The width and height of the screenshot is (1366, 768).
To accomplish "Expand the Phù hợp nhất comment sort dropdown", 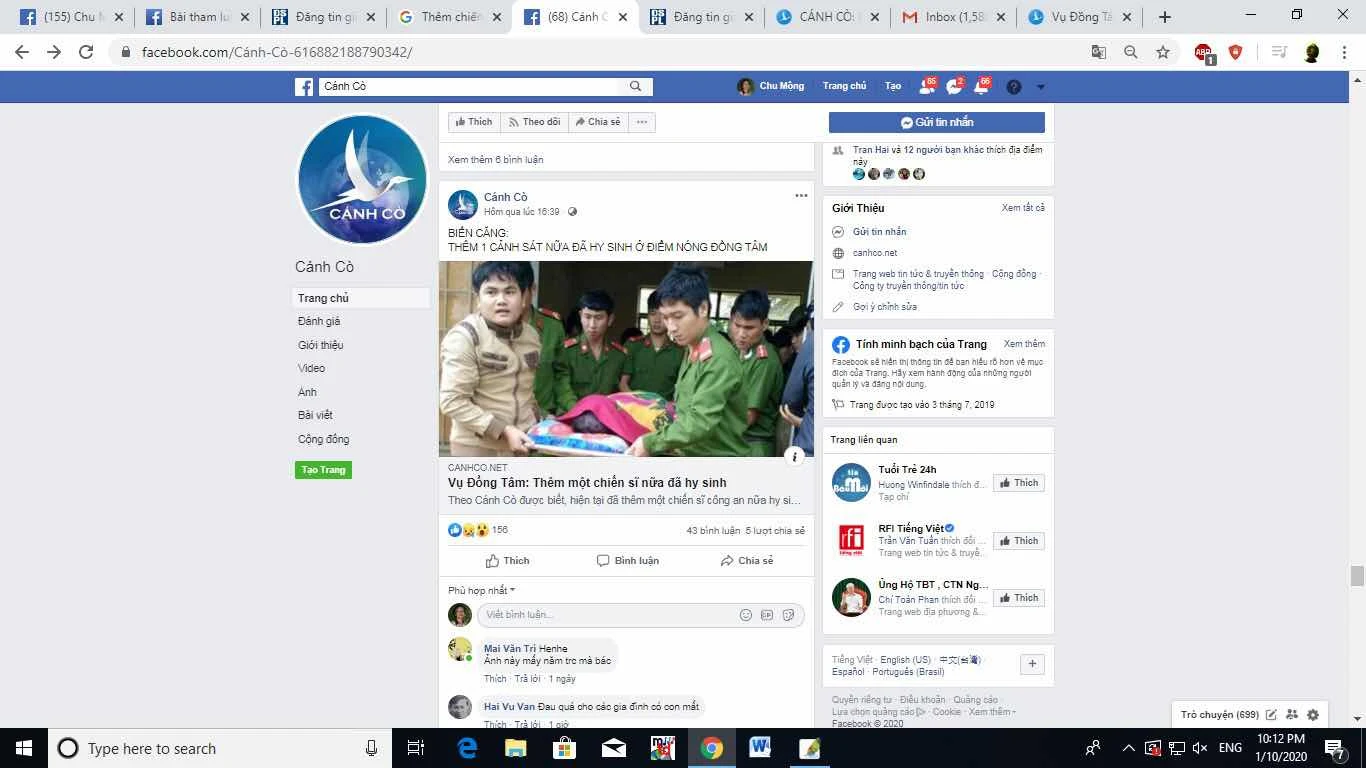I will 481,591.
